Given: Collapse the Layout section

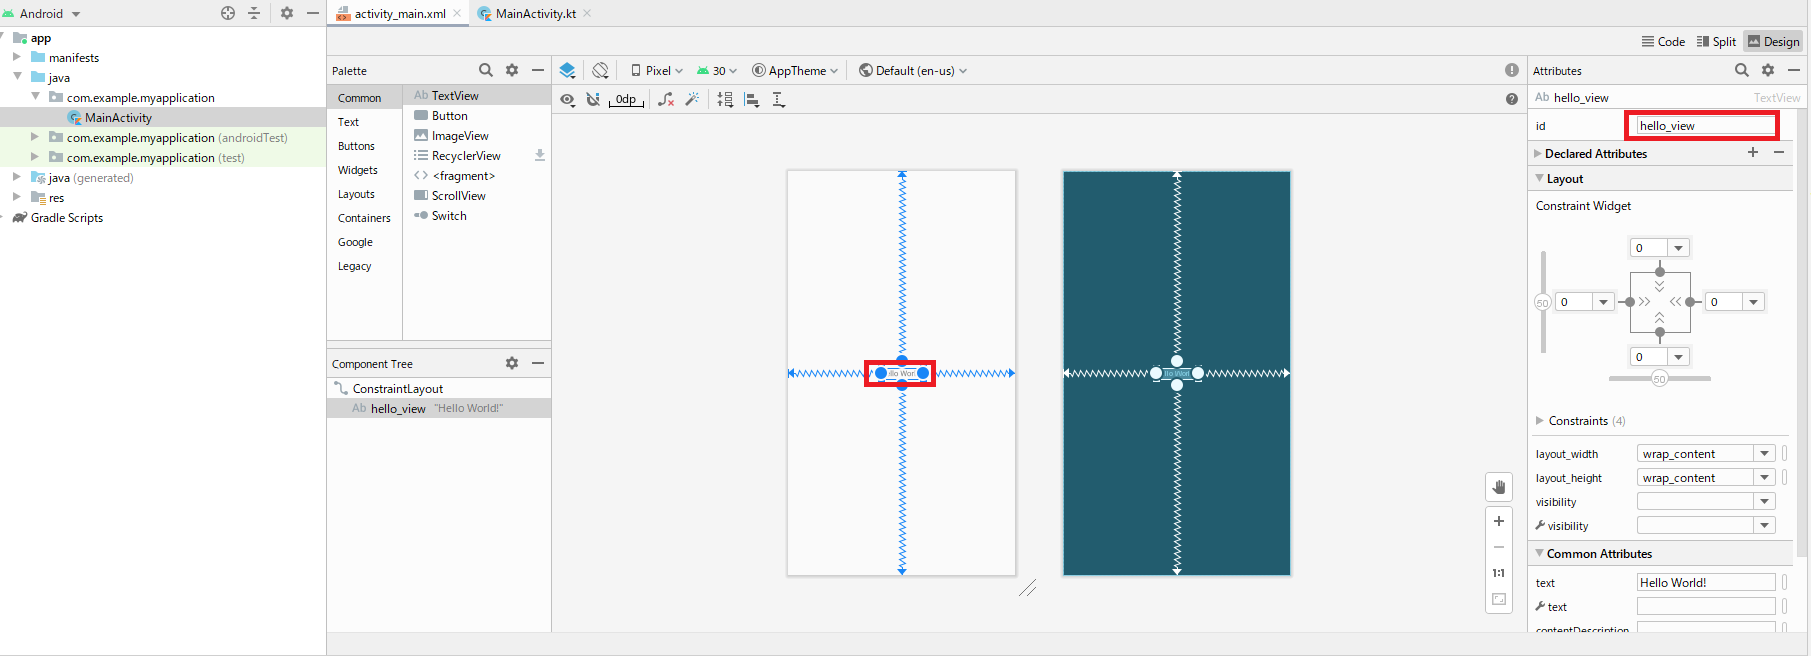Looking at the screenshot, I should coord(1539,178).
